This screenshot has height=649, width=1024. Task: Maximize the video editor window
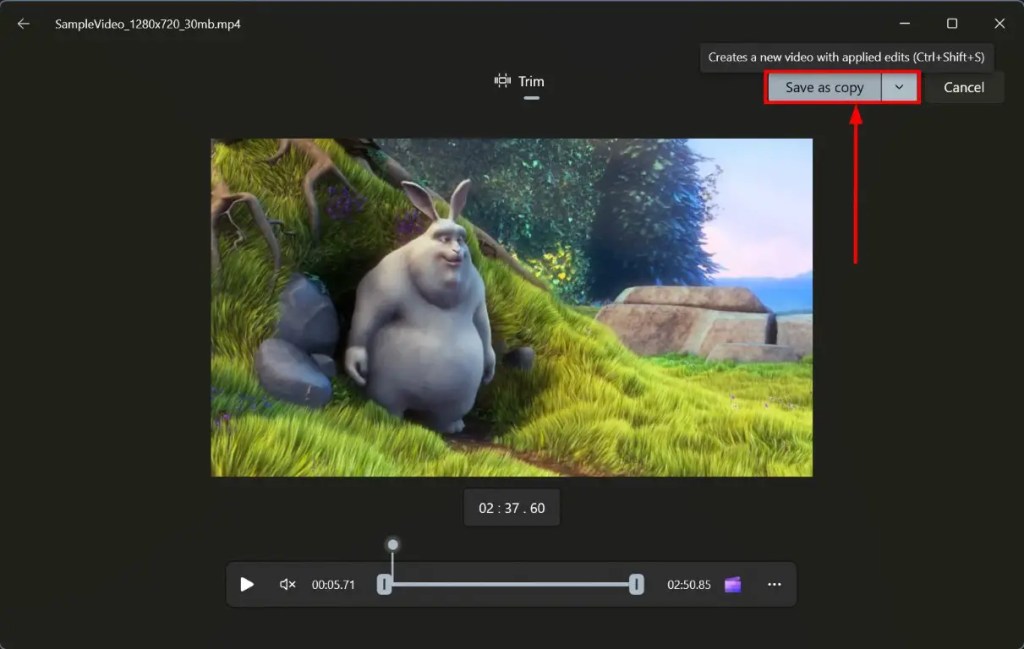952,24
